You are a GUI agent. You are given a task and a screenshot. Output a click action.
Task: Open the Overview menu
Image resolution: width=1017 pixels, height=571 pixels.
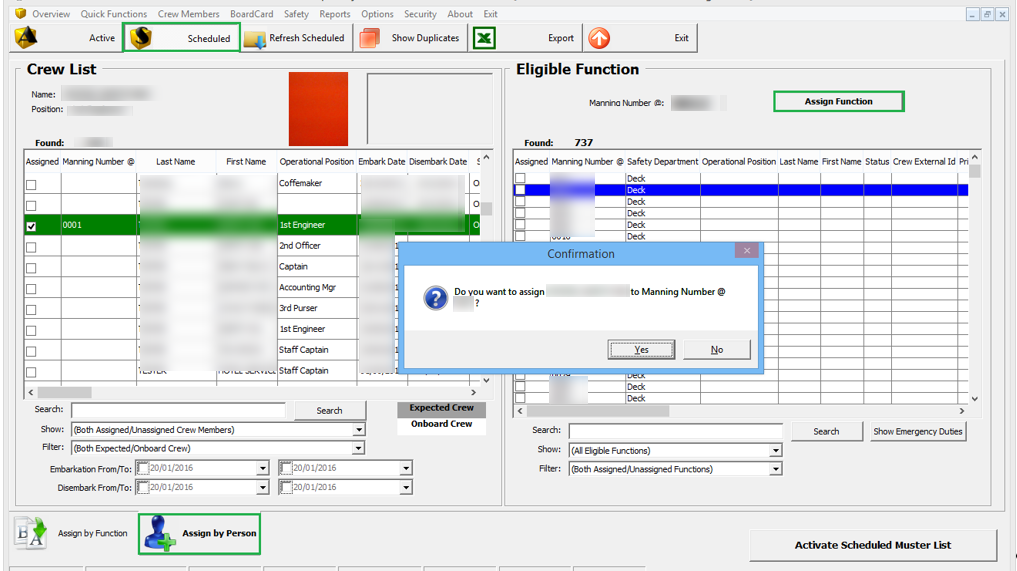(51, 14)
